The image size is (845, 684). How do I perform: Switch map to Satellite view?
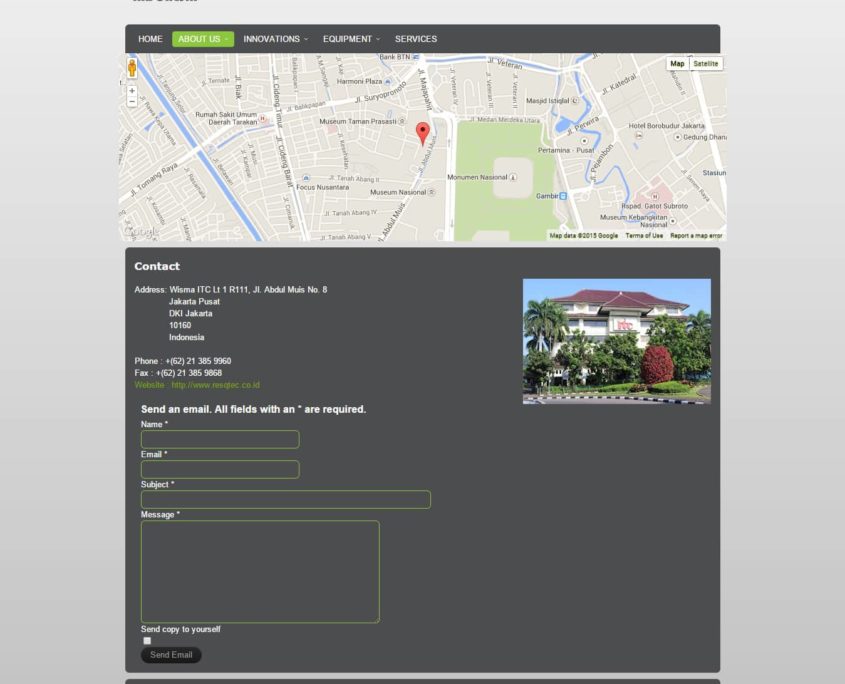pyautogui.click(x=705, y=64)
